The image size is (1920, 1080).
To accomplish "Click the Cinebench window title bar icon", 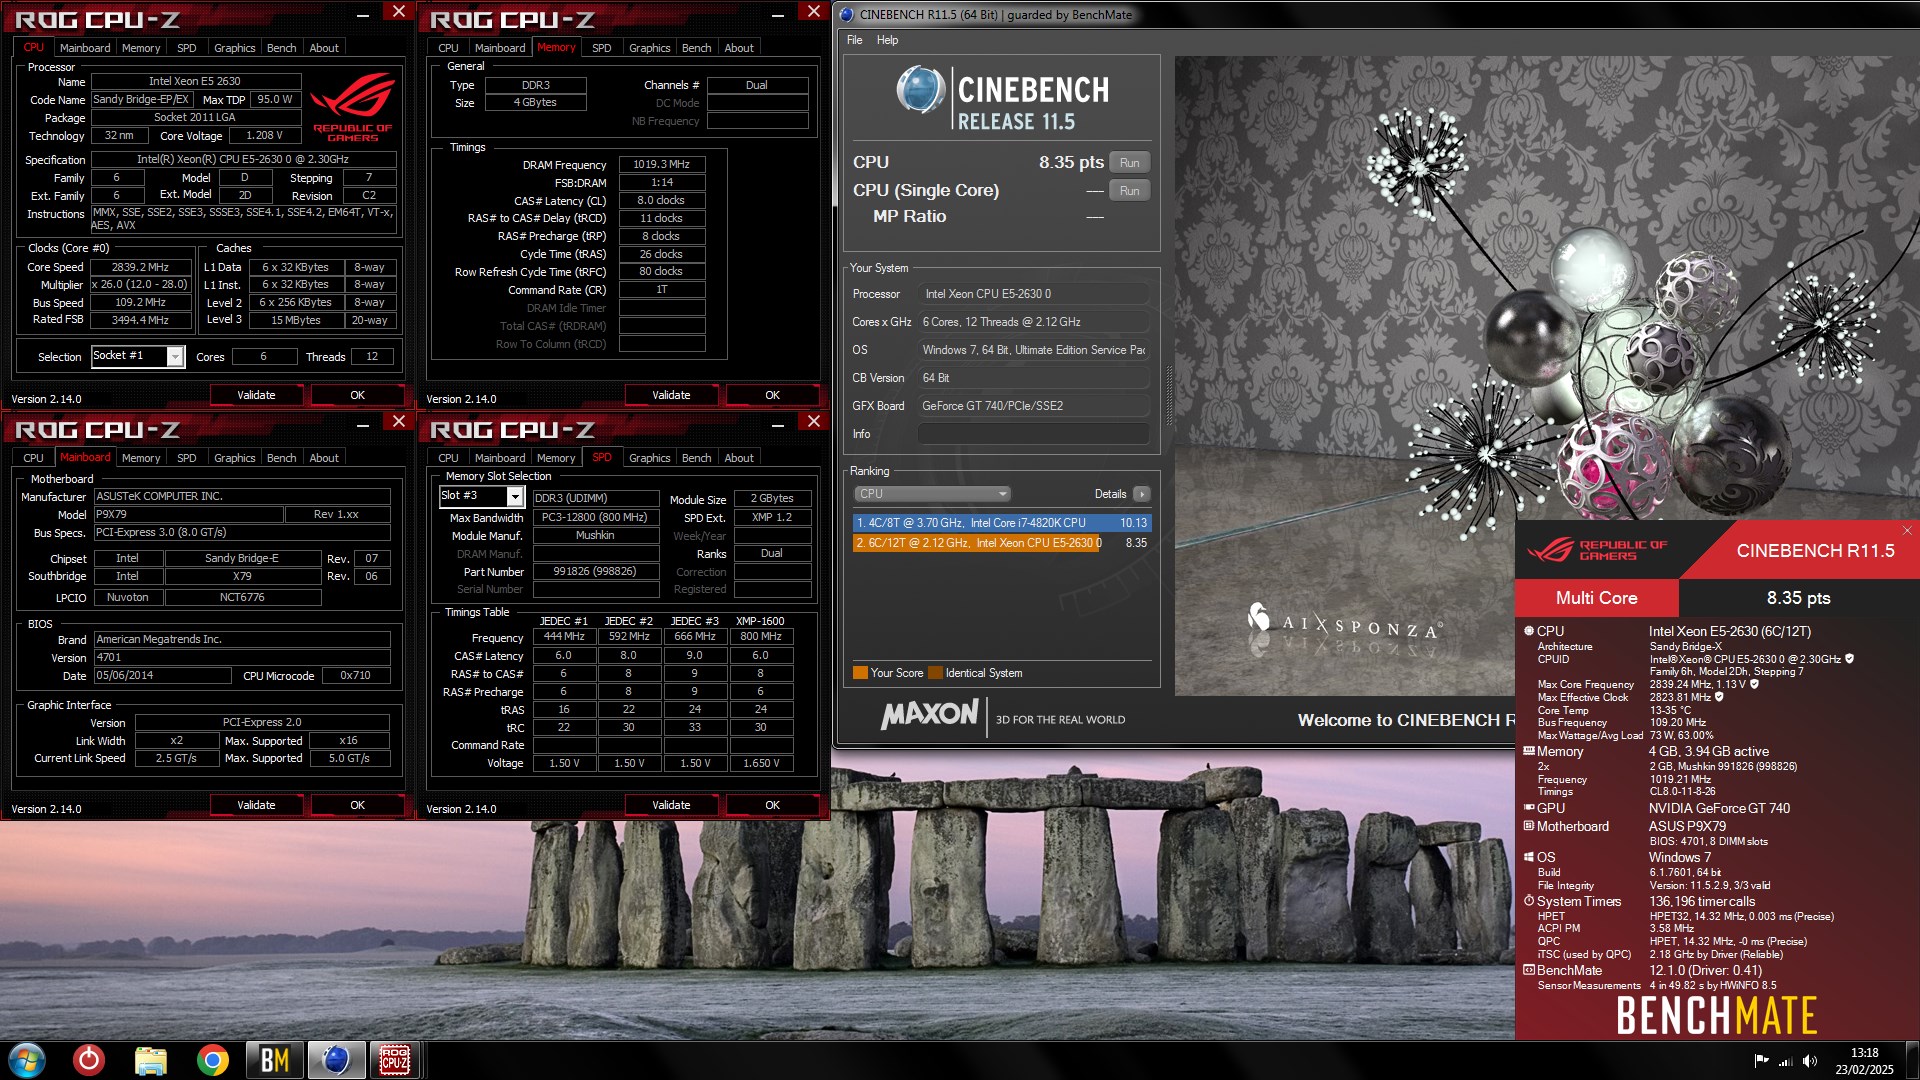I will point(847,14).
